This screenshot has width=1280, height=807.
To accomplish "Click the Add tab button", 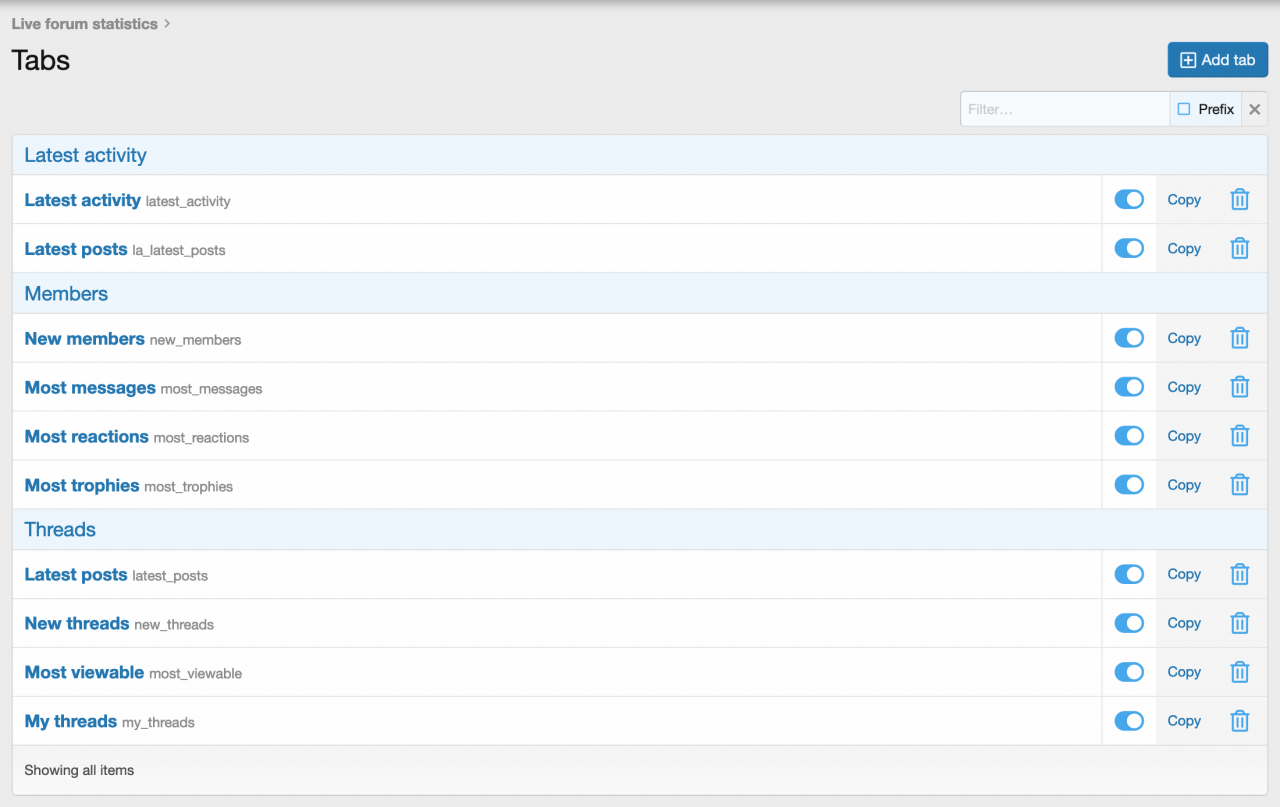I will 1217,60.
